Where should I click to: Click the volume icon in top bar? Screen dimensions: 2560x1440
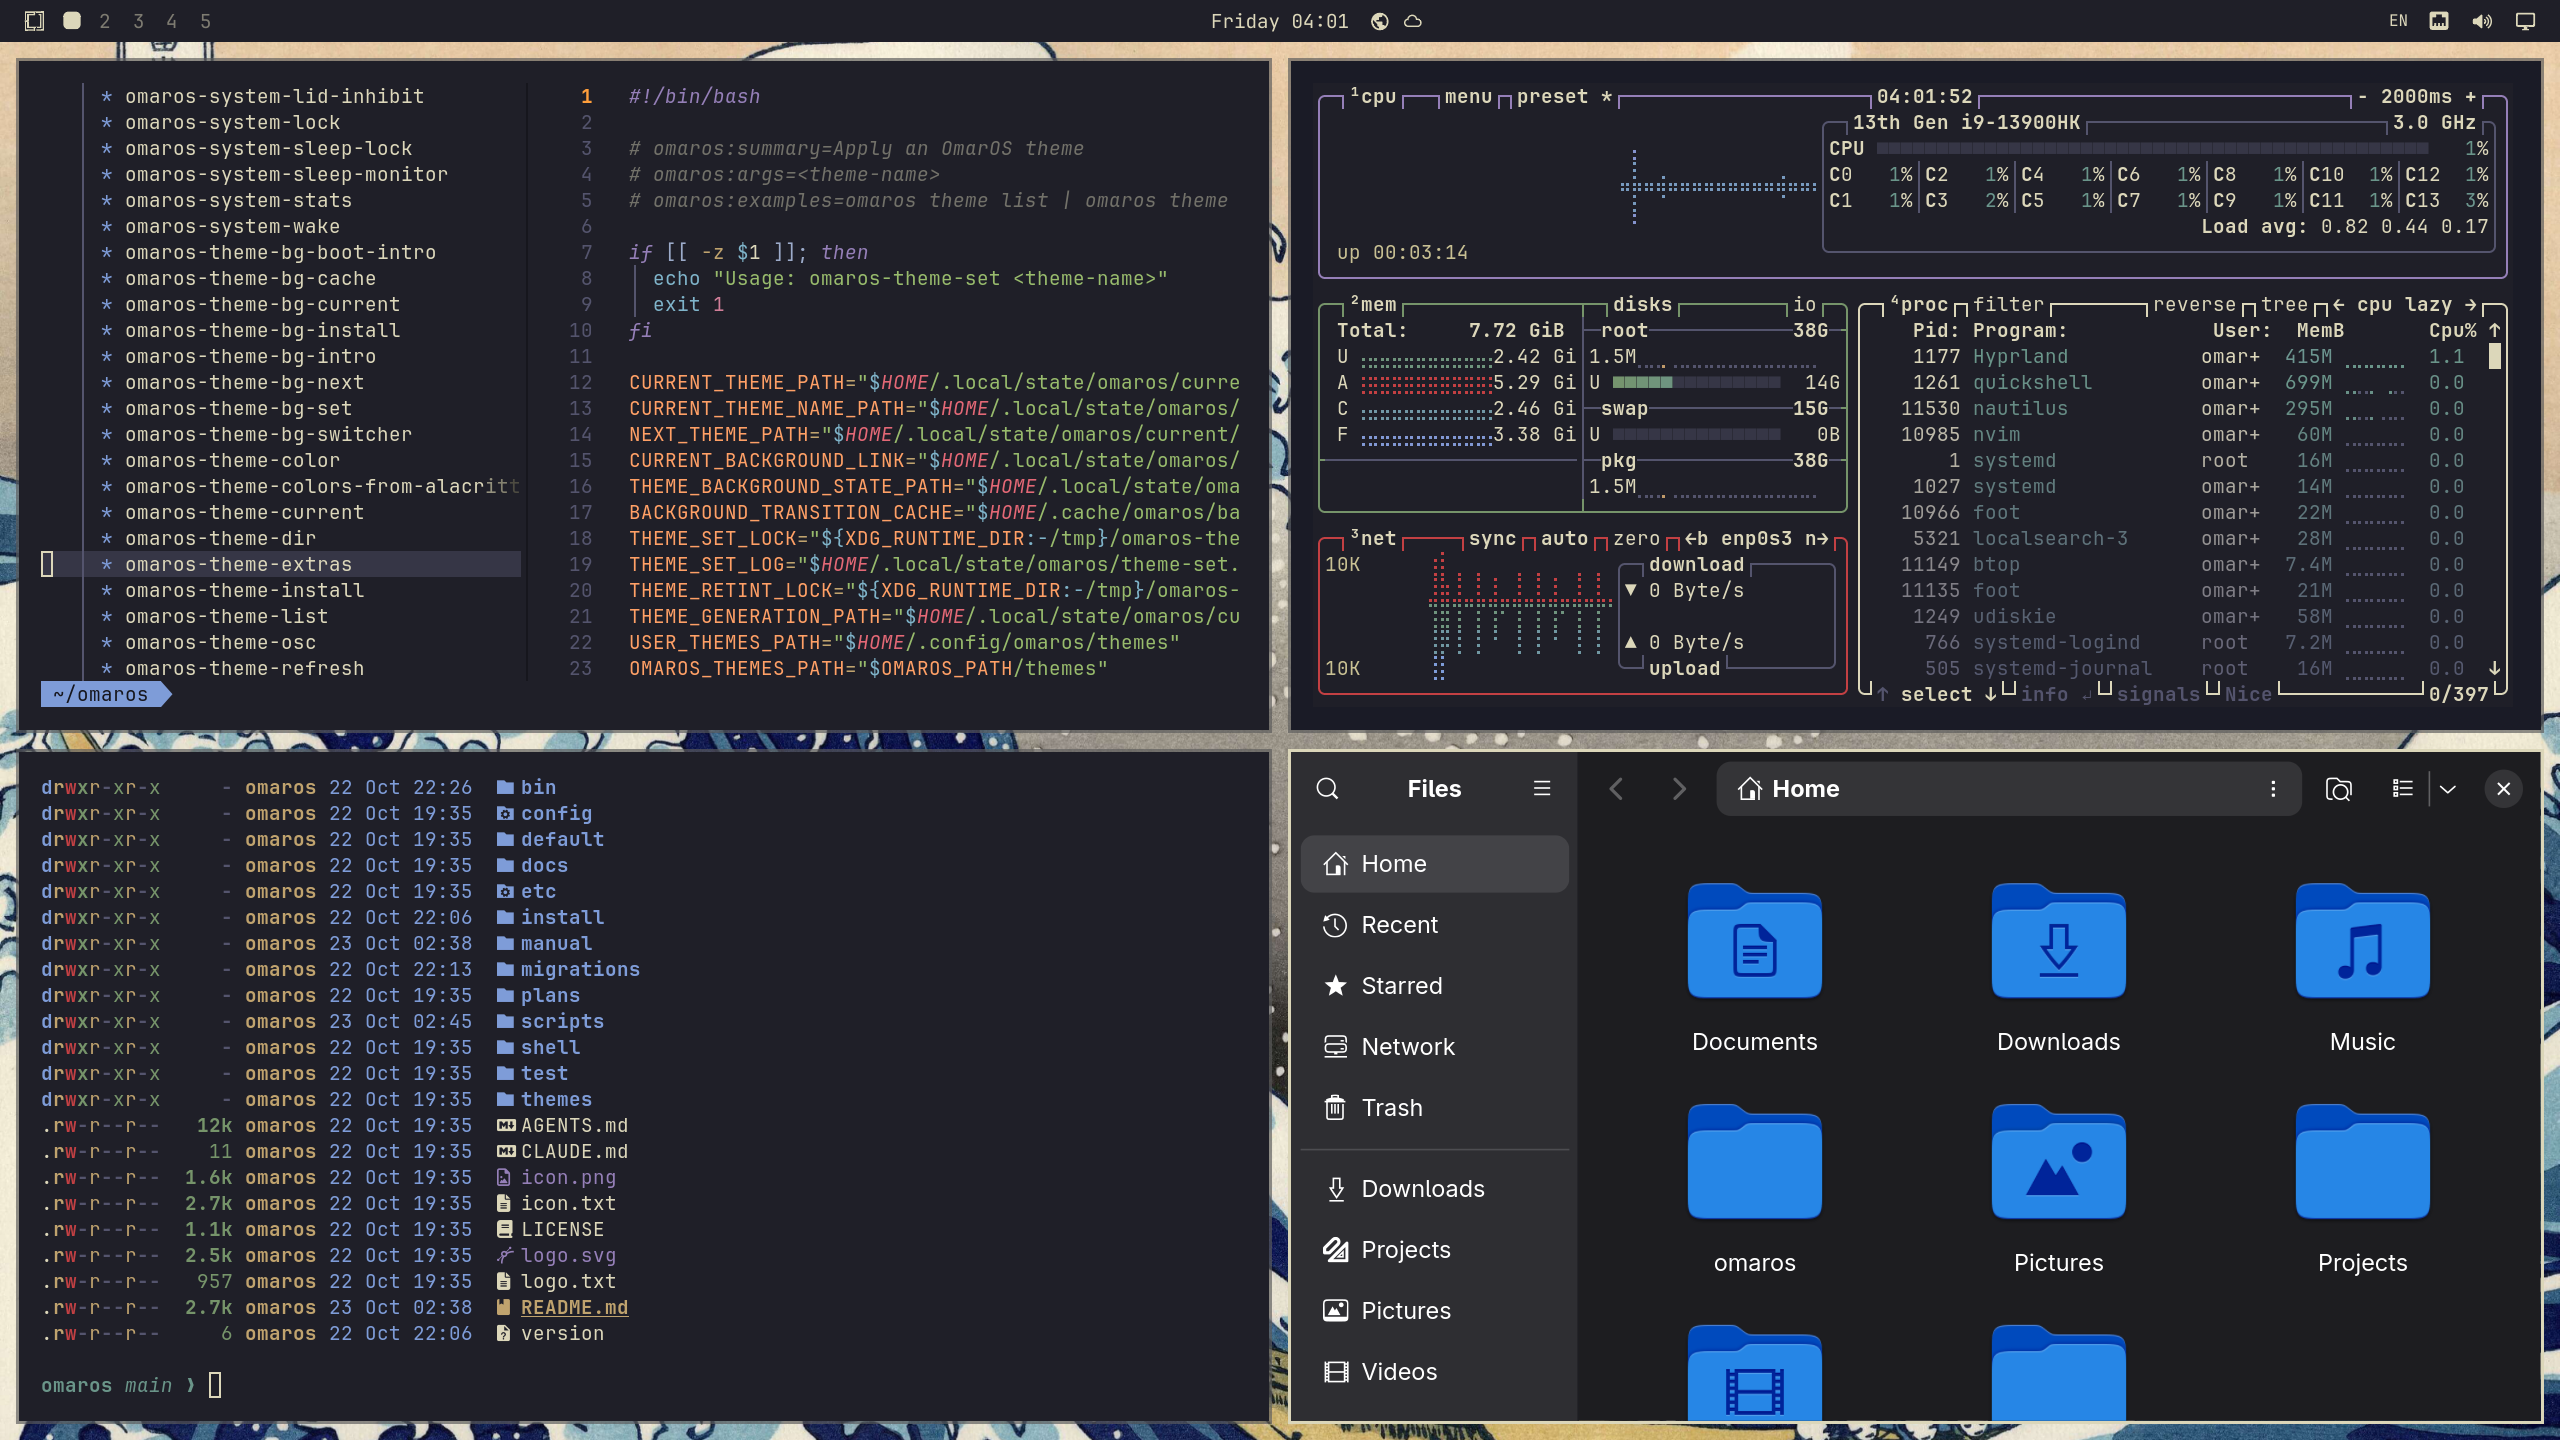[x=2482, y=21]
